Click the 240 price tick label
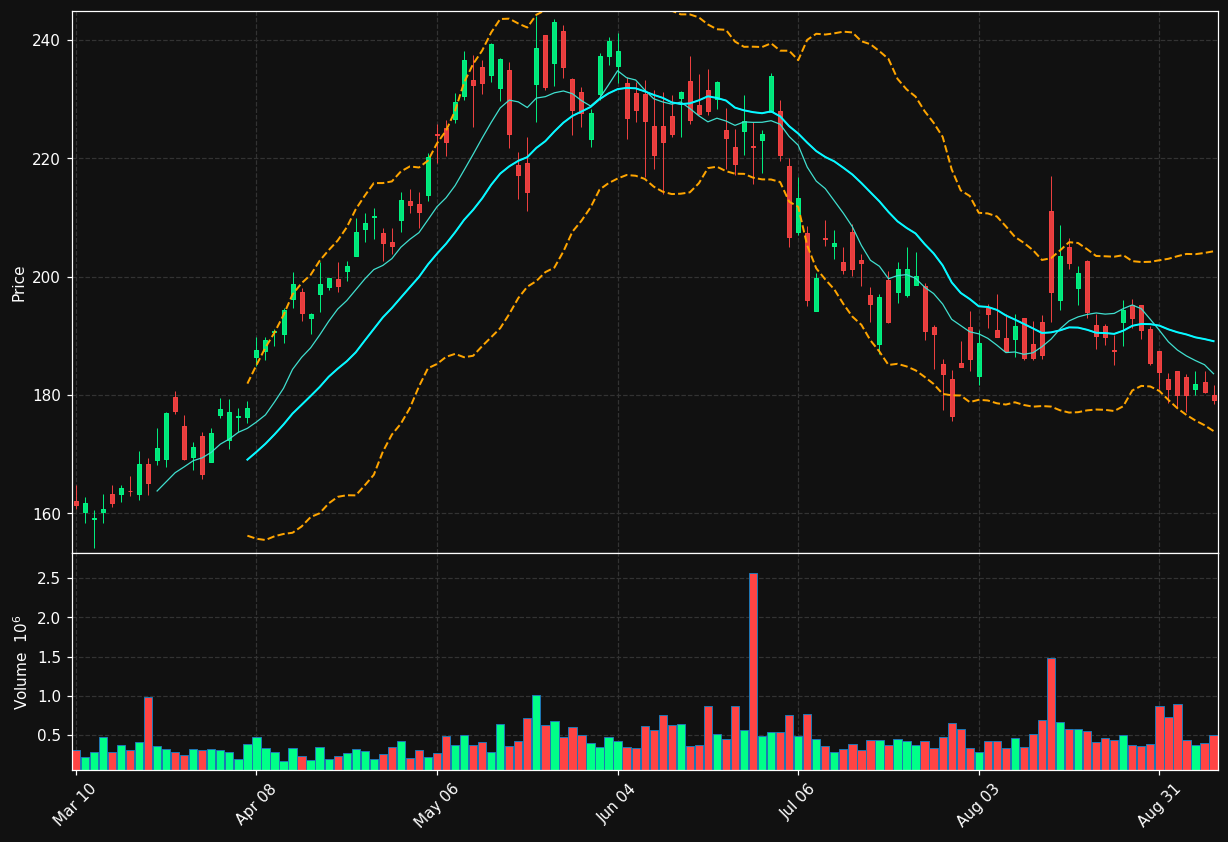This screenshot has height=842, width=1228. pyautogui.click(x=46, y=41)
